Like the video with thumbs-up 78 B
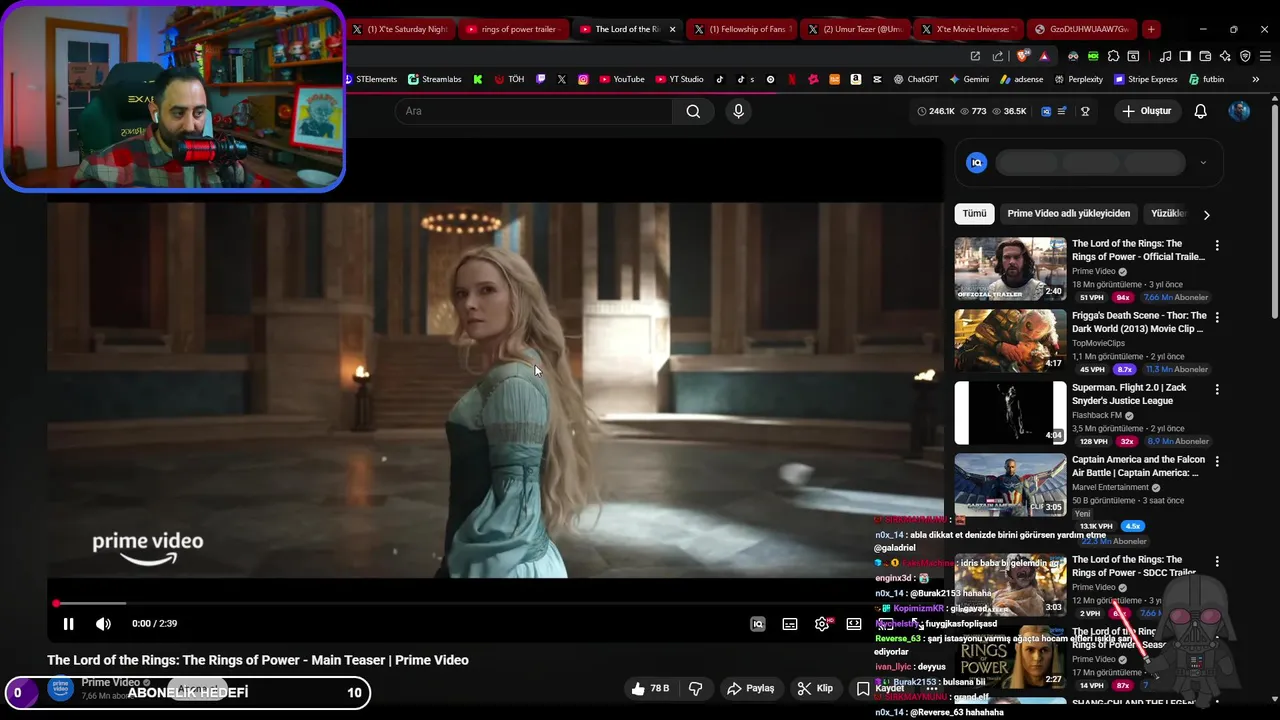The height and width of the screenshot is (720, 1280). coord(650,688)
